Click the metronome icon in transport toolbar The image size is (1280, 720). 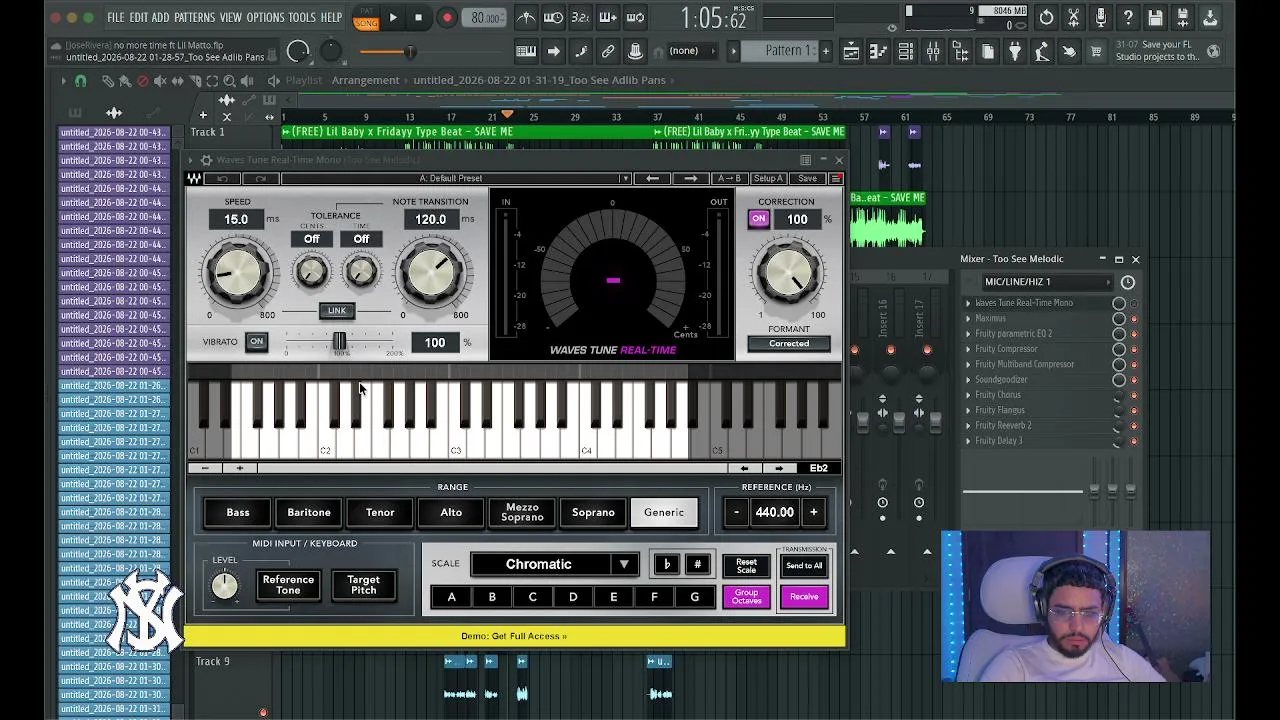[527, 18]
